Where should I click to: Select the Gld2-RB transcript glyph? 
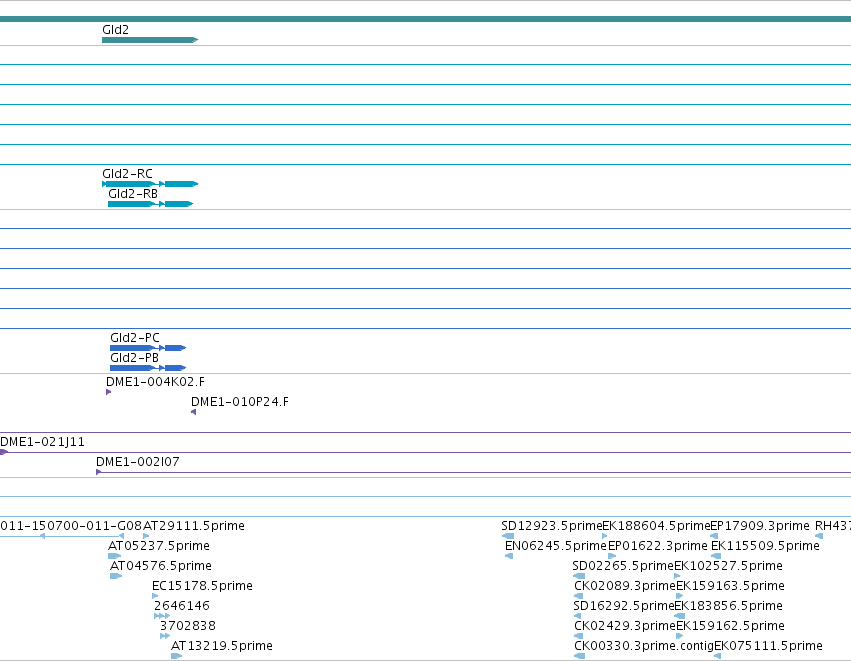pos(150,204)
